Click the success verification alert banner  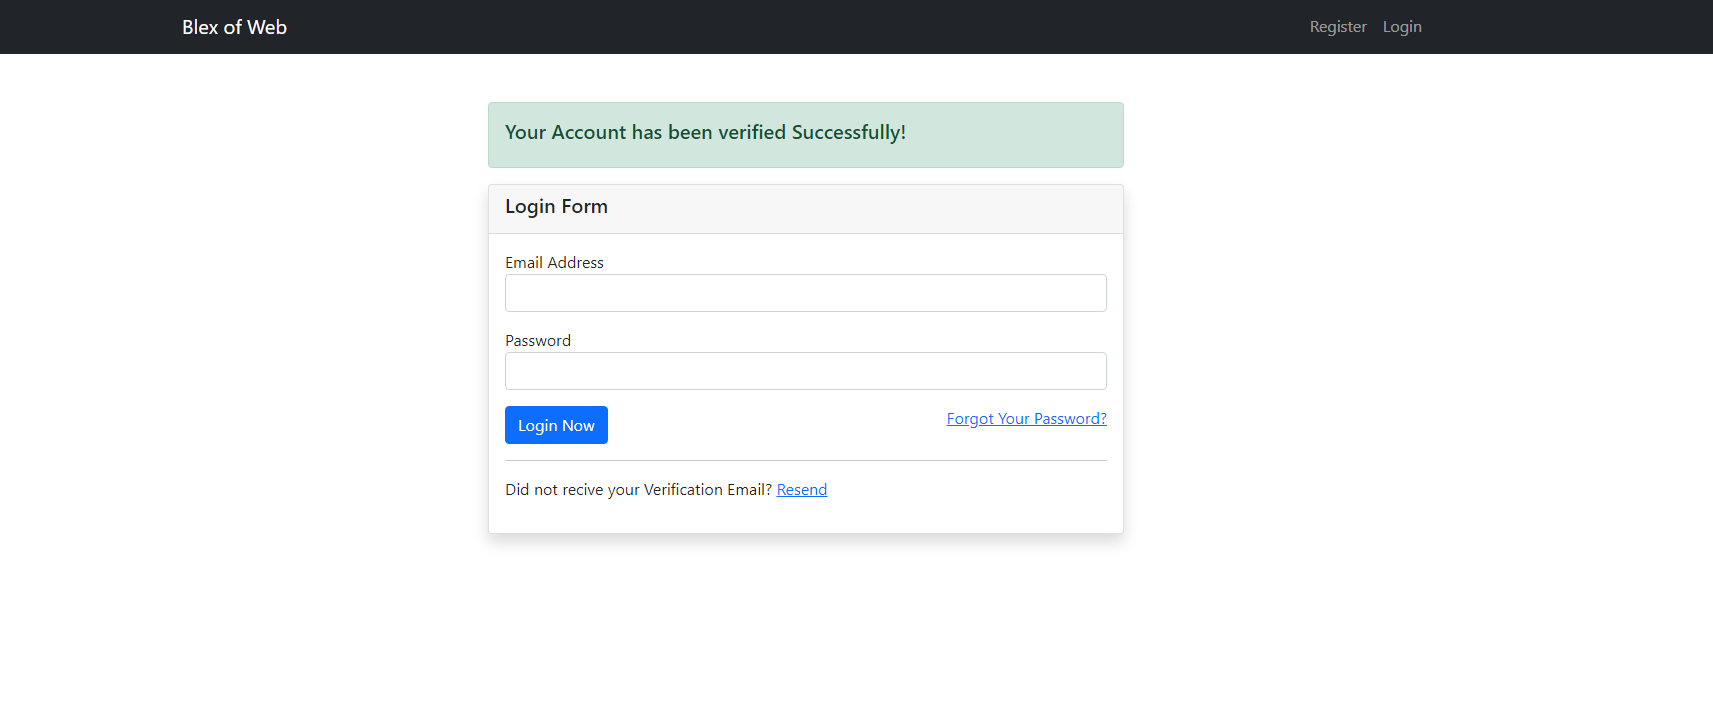(x=805, y=133)
